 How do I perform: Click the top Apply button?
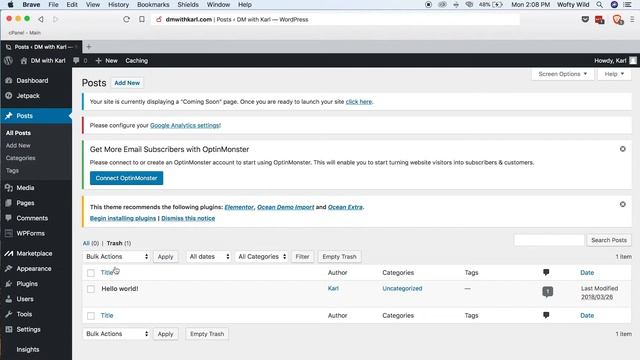(x=165, y=256)
